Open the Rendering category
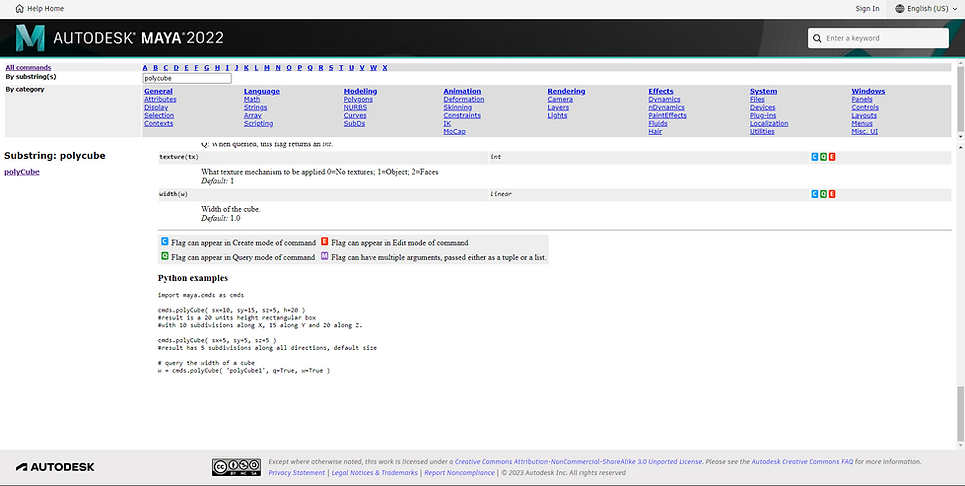 pos(566,91)
